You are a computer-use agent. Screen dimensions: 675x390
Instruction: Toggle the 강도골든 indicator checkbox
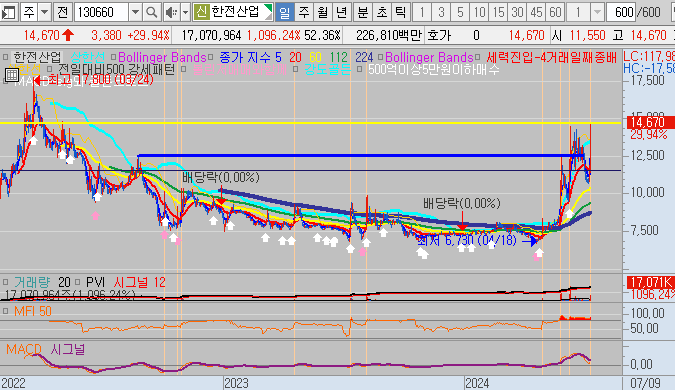(x=295, y=69)
